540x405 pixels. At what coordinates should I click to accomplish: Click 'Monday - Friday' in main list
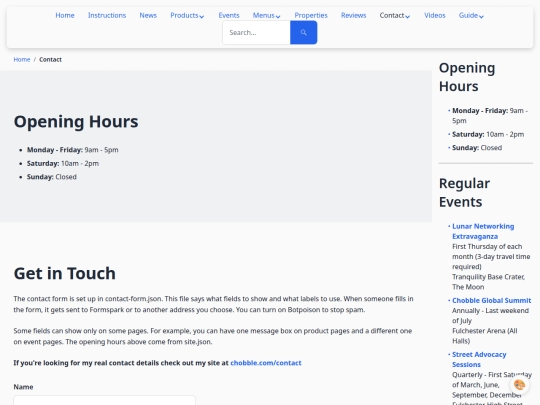coord(55,150)
